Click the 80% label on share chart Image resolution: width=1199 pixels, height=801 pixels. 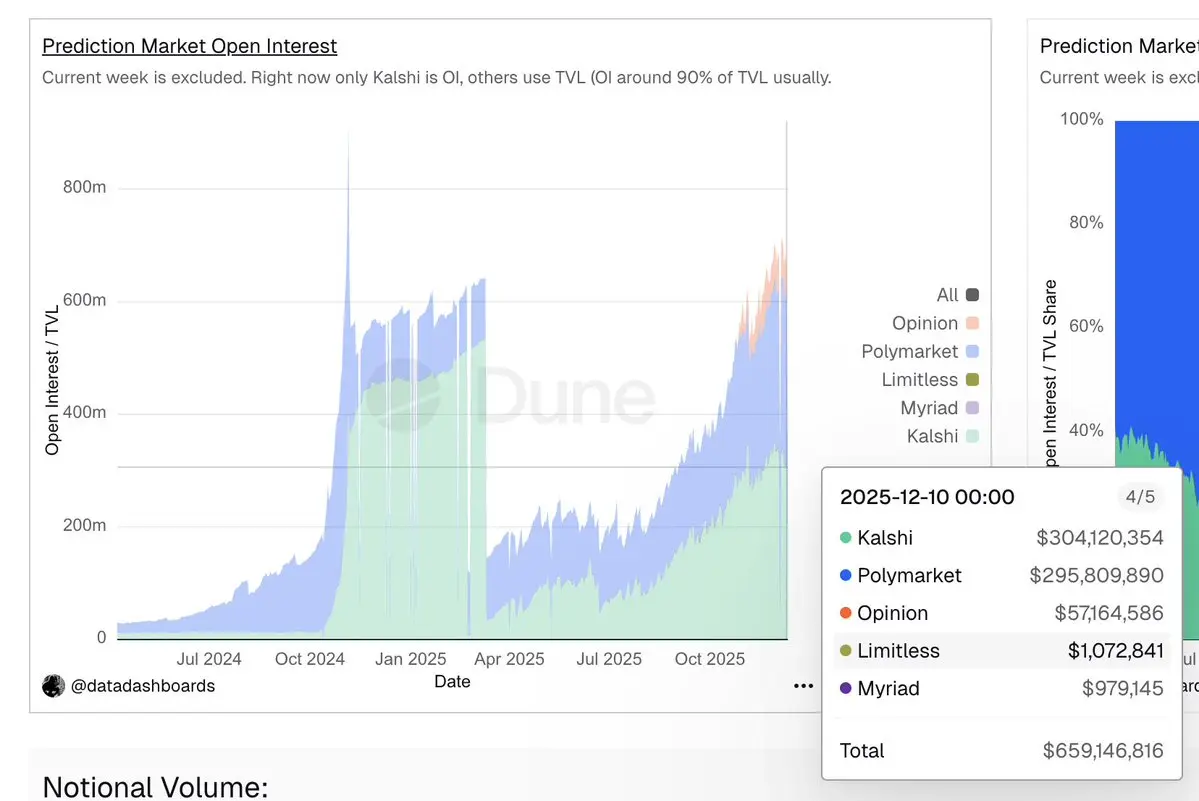(1086, 222)
